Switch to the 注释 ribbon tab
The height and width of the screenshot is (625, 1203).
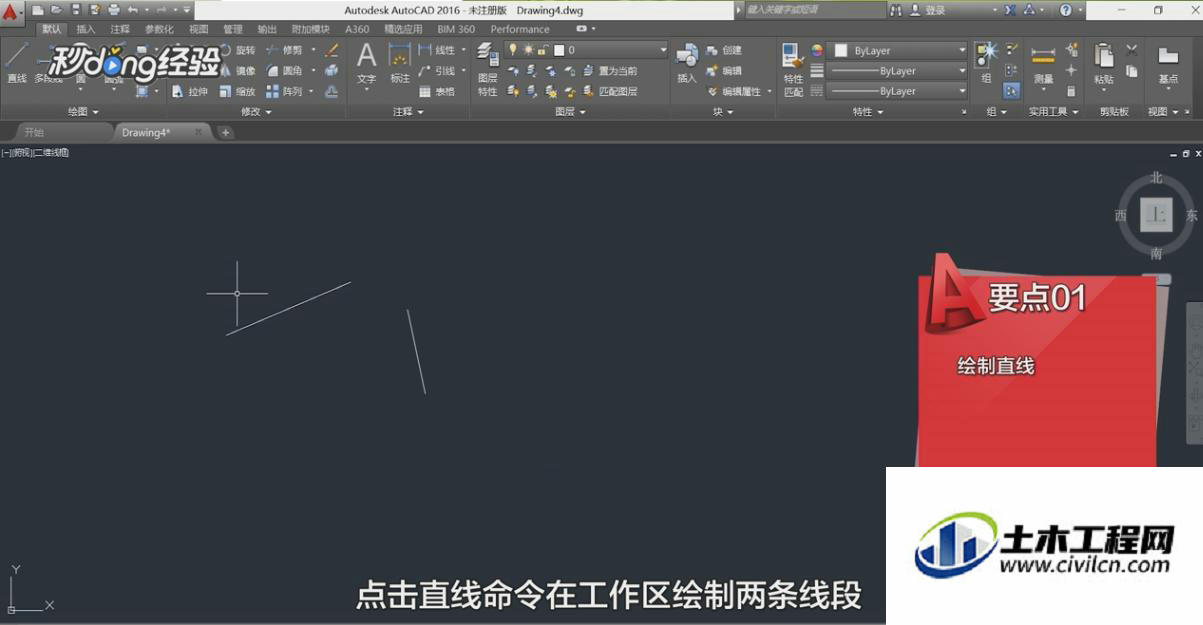[120, 29]
